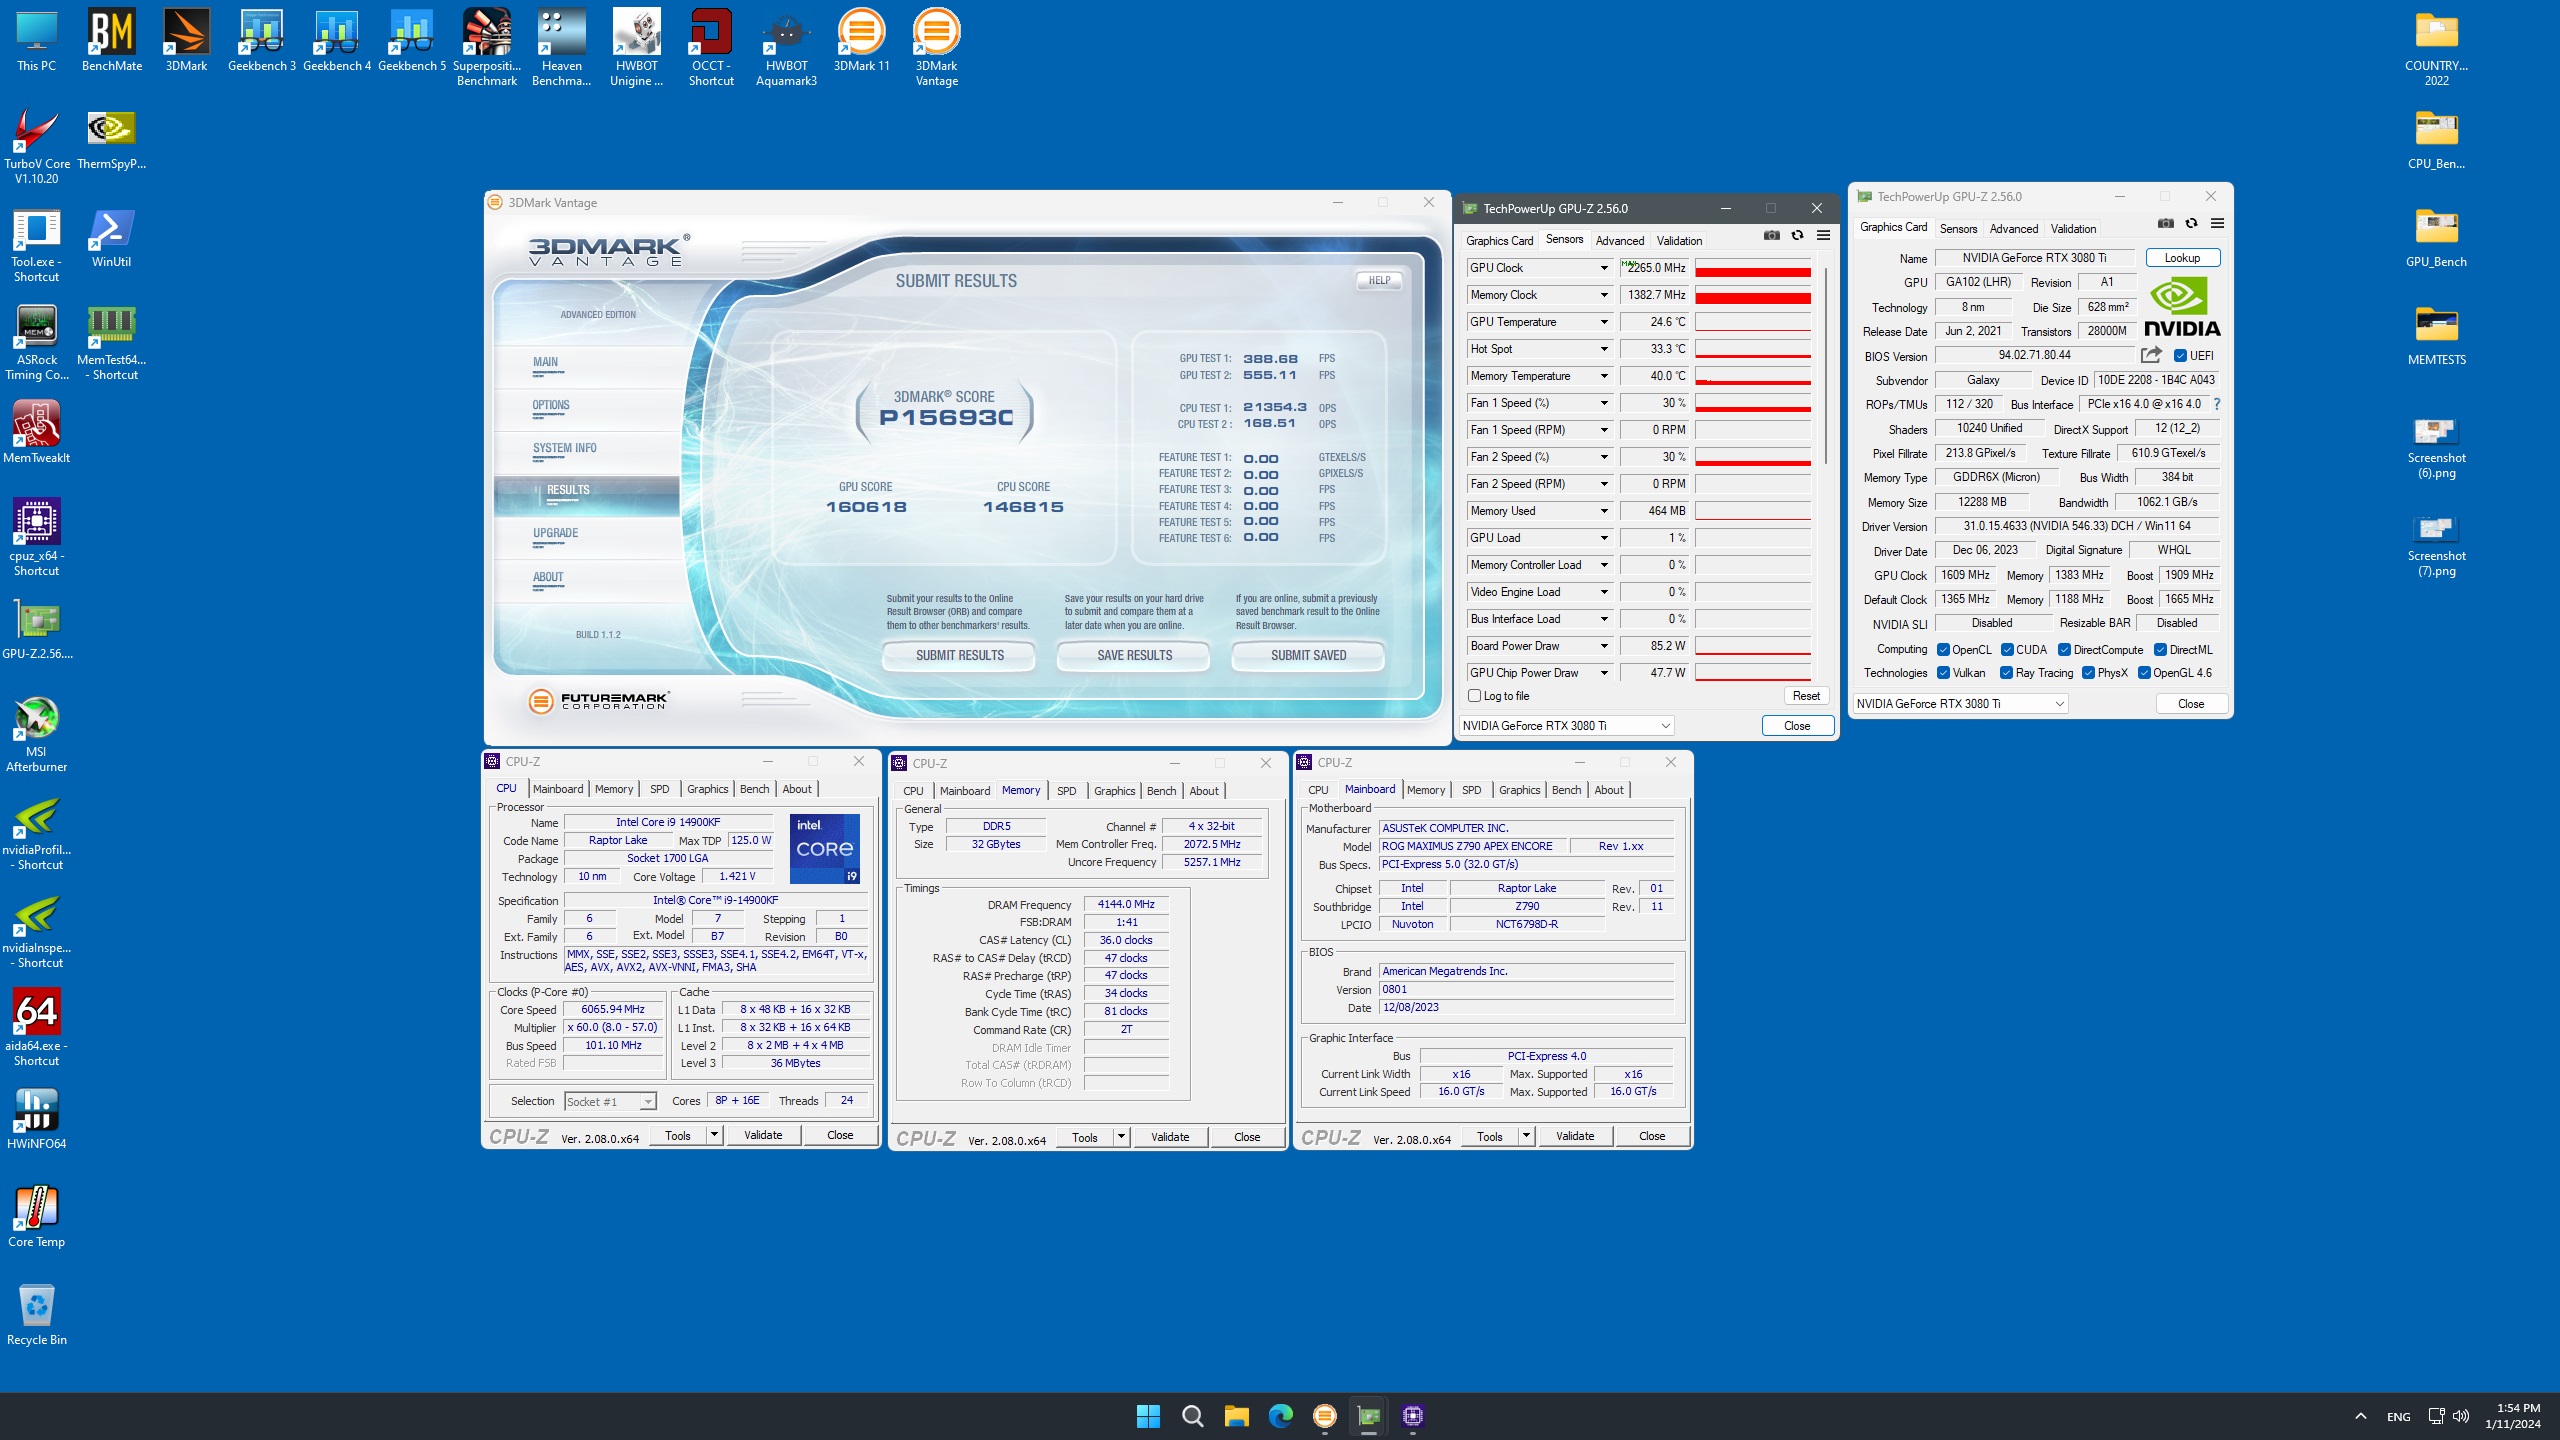Expand the Hot Spot sensor dropdown

(1604, 349)
